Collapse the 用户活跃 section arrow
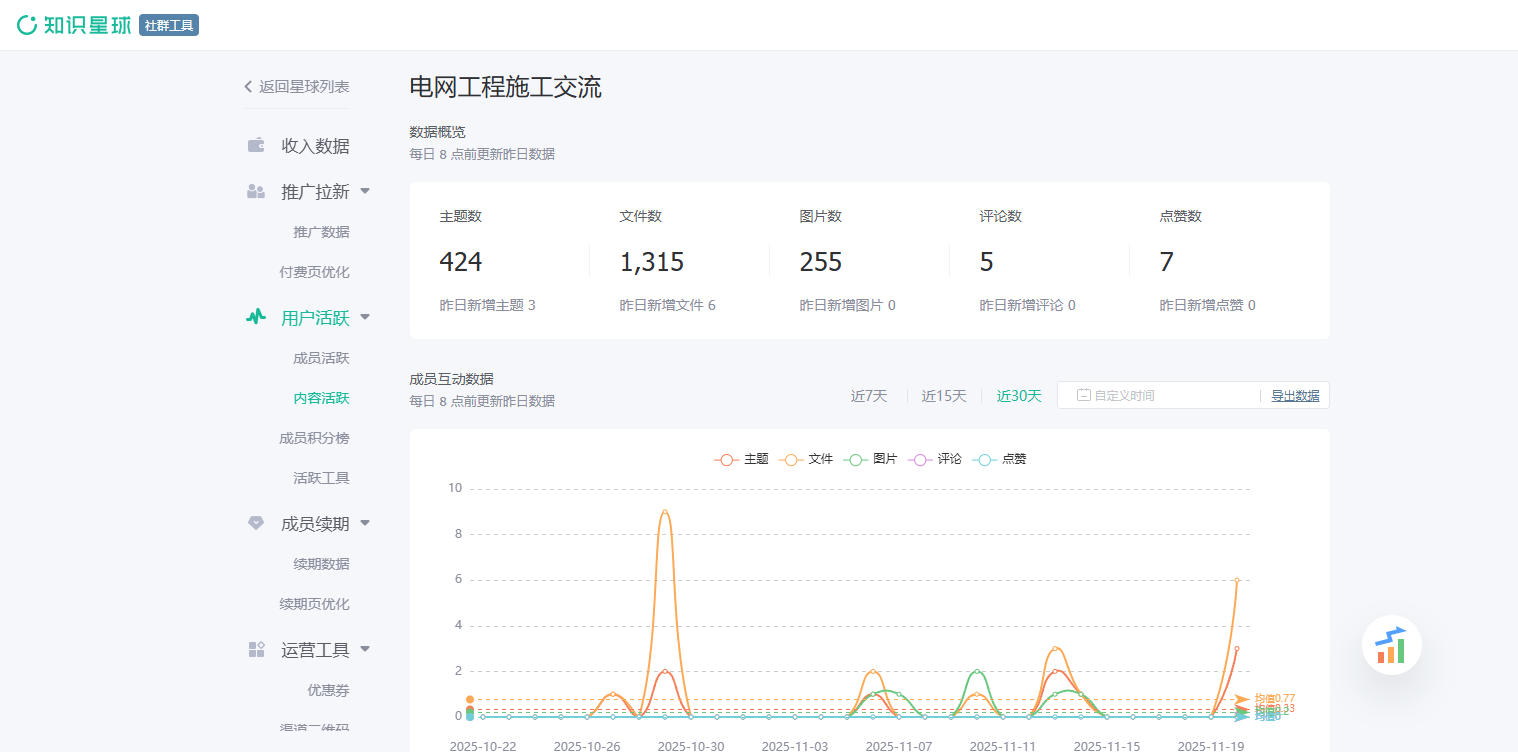1518x752 pixels. 365,317
